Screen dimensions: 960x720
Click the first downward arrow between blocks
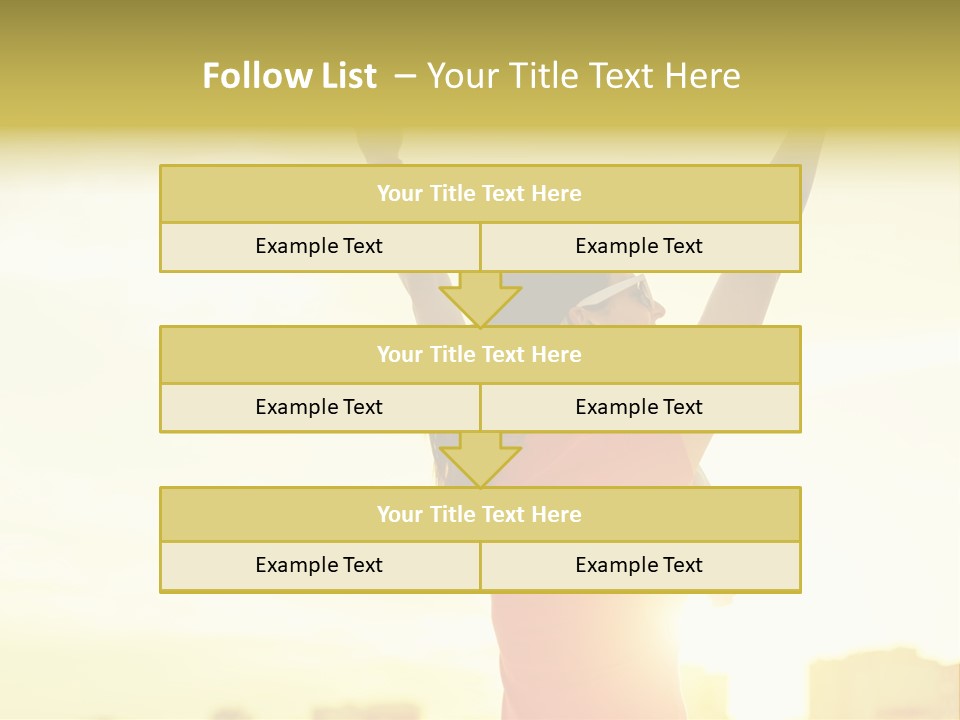tap(480, 299)
